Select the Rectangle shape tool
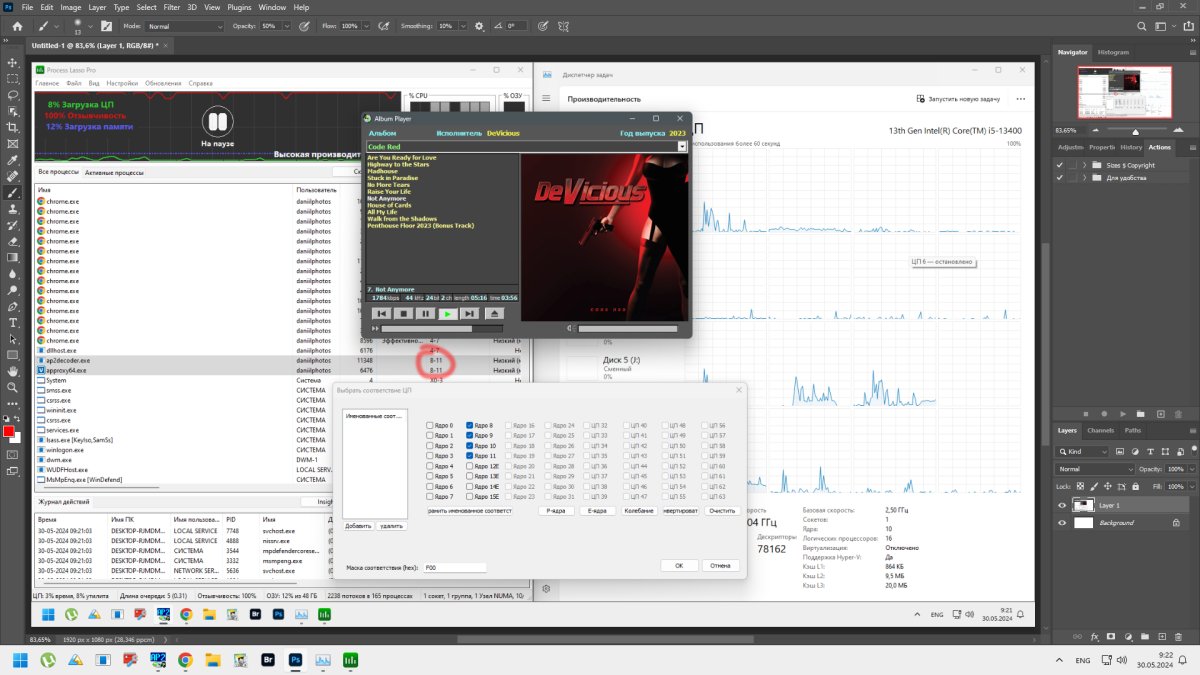 click(x=13, y=354)
